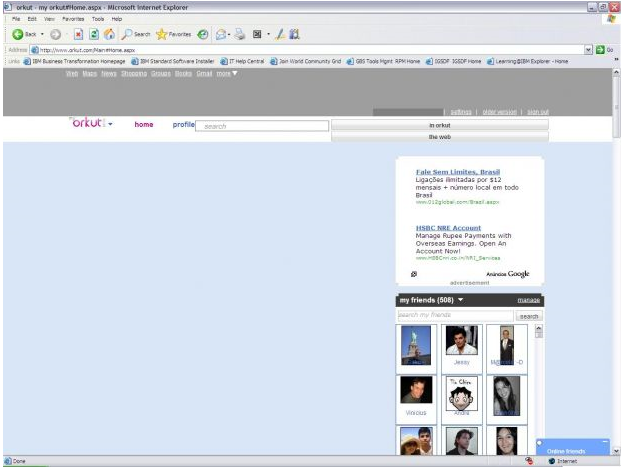Image resolution: width=628 pixels, height=468 pixels.
Task: Open the Online friends chat panel
Action: (573, 447)
